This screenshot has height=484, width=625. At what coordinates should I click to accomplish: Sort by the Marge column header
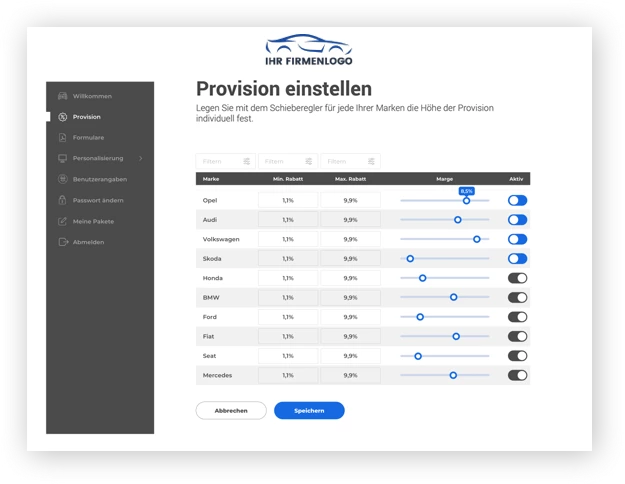[445, 179]
